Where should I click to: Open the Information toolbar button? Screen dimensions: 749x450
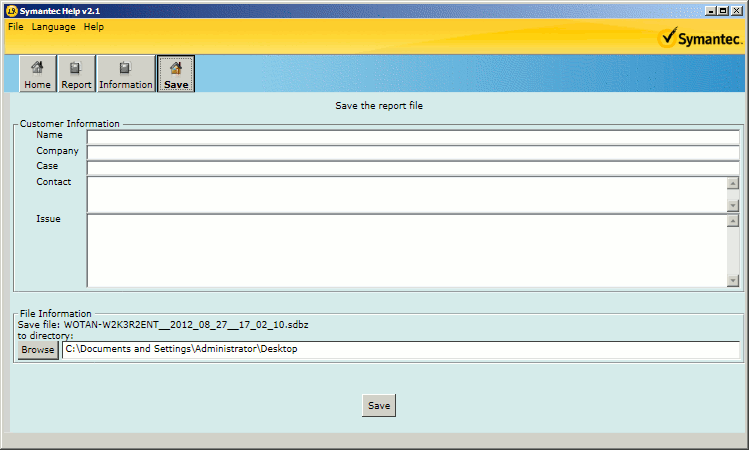pyautogui.click(x=126, y=74)
